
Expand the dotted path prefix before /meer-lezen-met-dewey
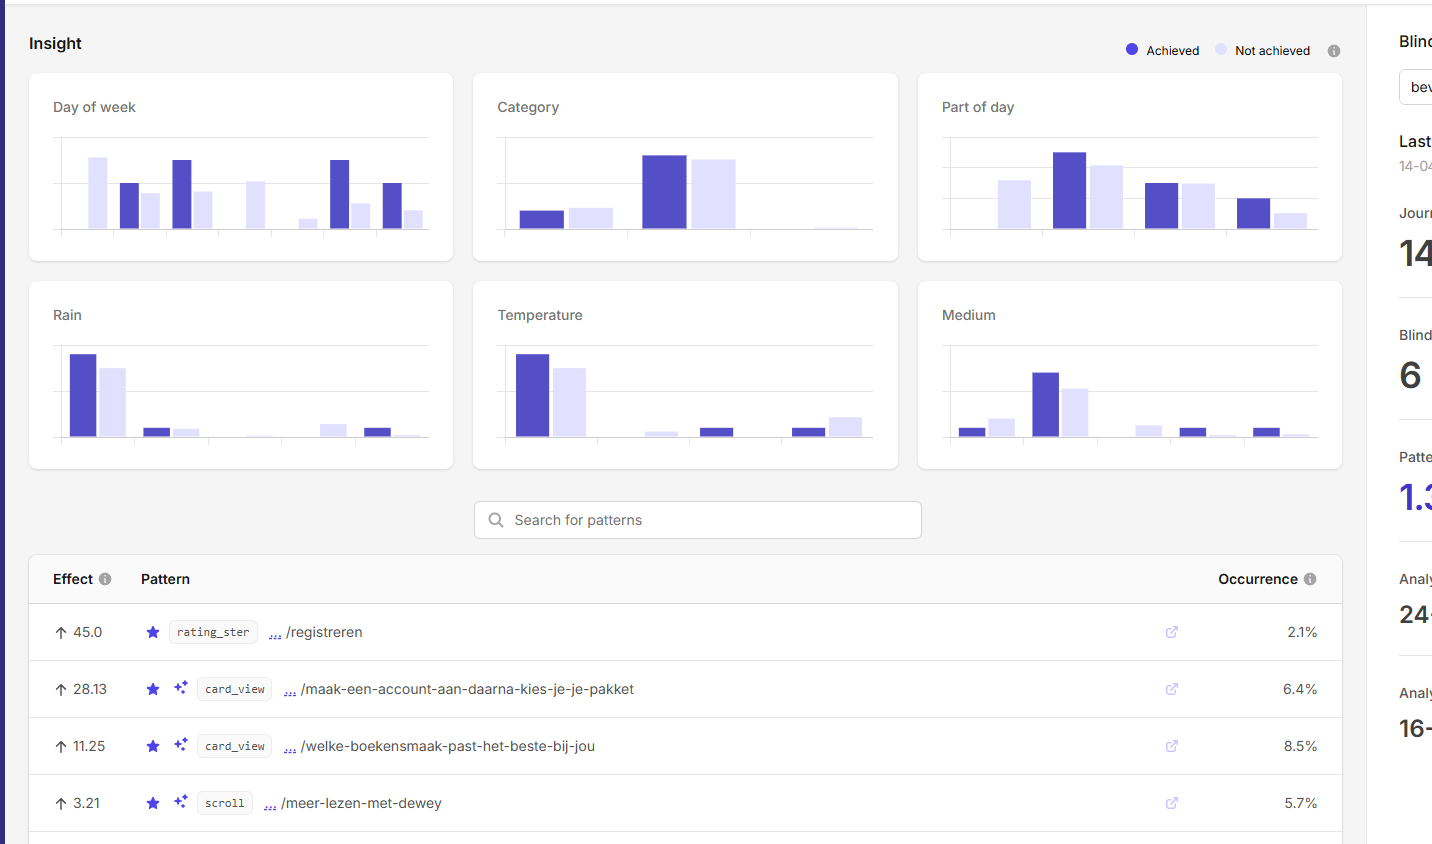[270, 805]
